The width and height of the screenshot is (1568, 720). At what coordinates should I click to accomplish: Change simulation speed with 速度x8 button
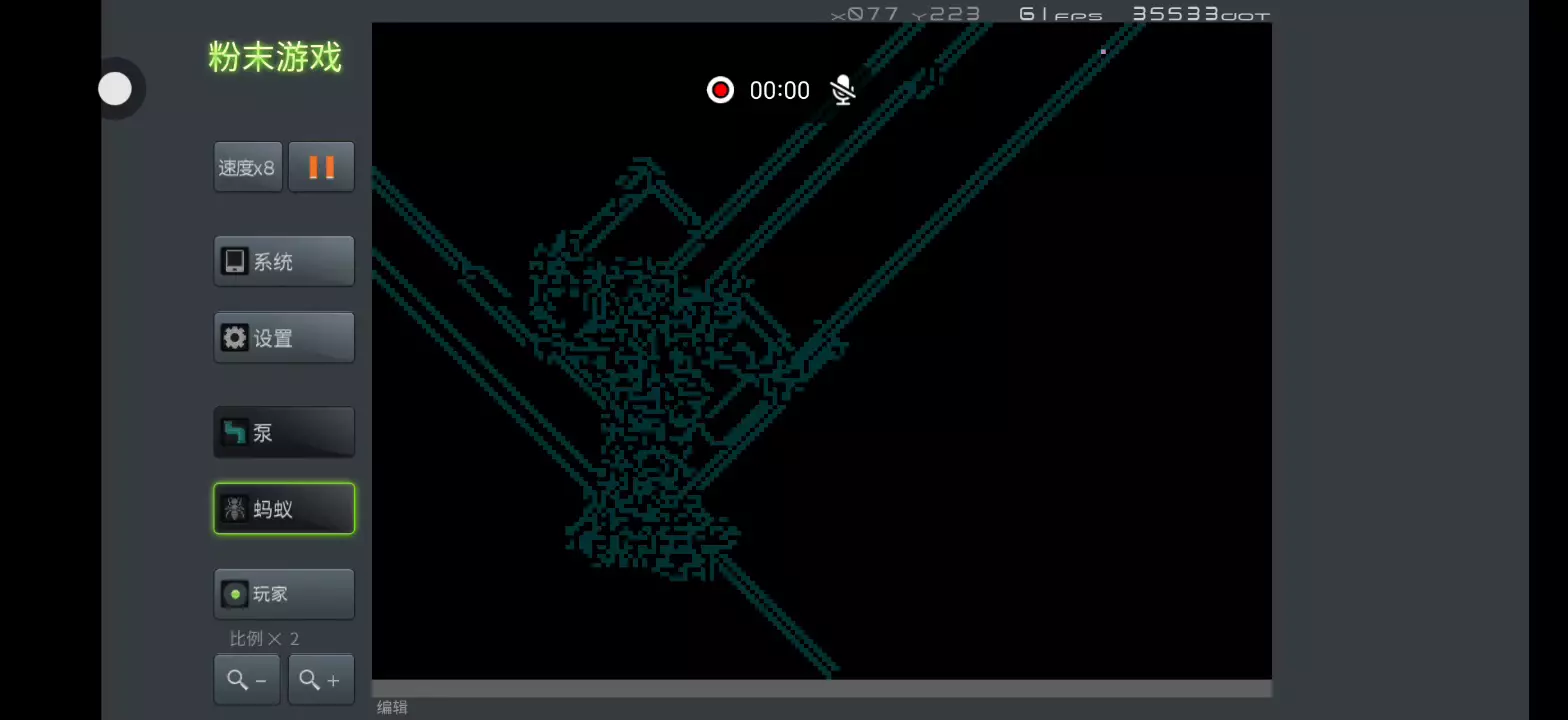[248, 167]
